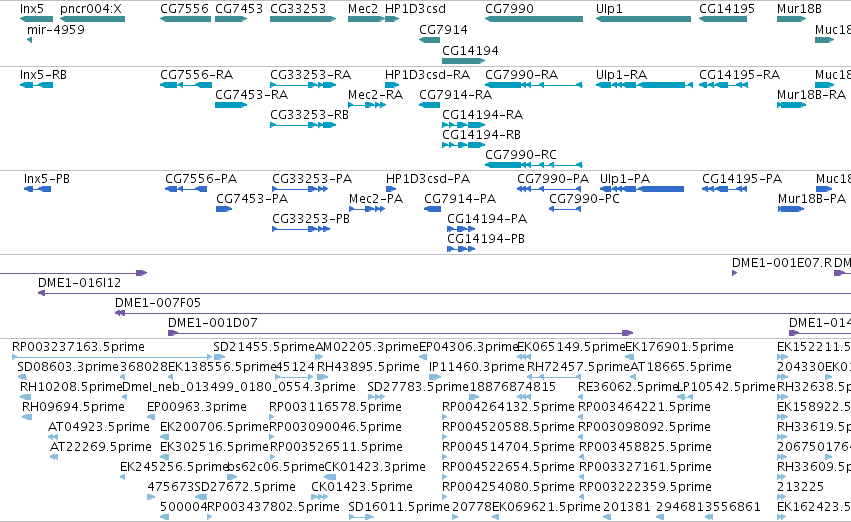Click the CG14195 gene label
Viewport: 851px width, 522px height.
pos(727,9)
